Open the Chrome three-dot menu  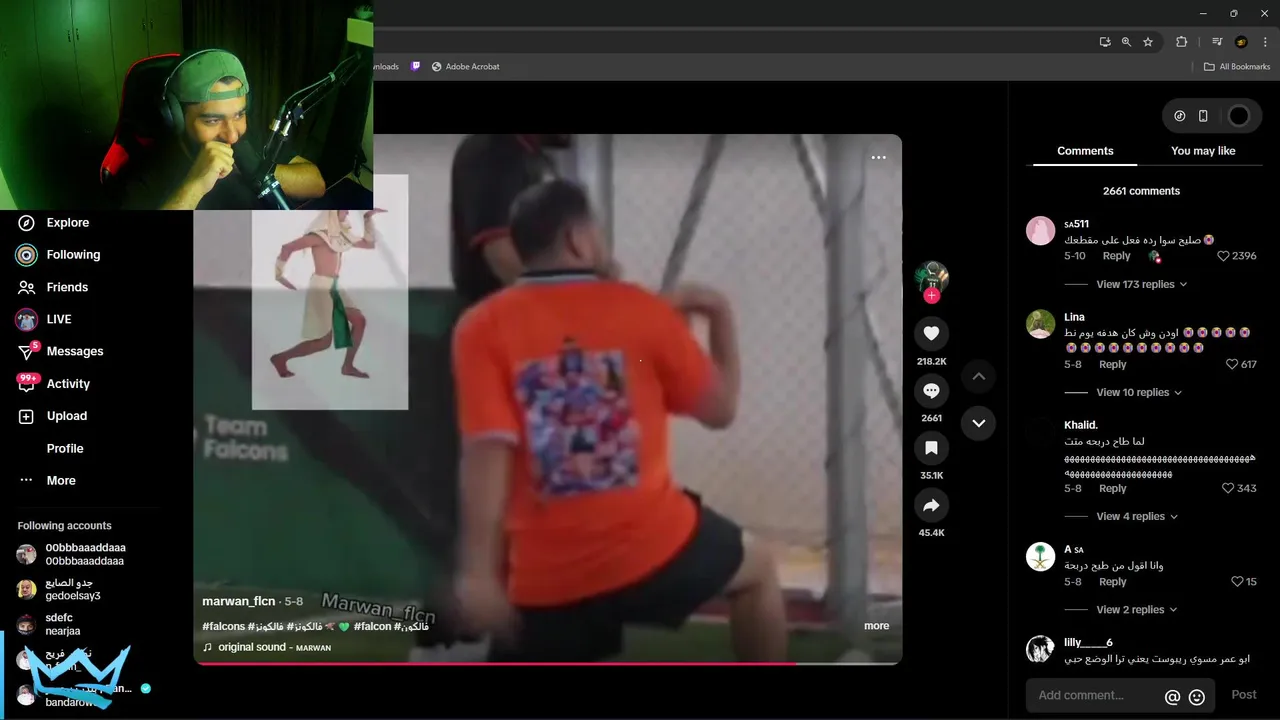(1265, 42)
